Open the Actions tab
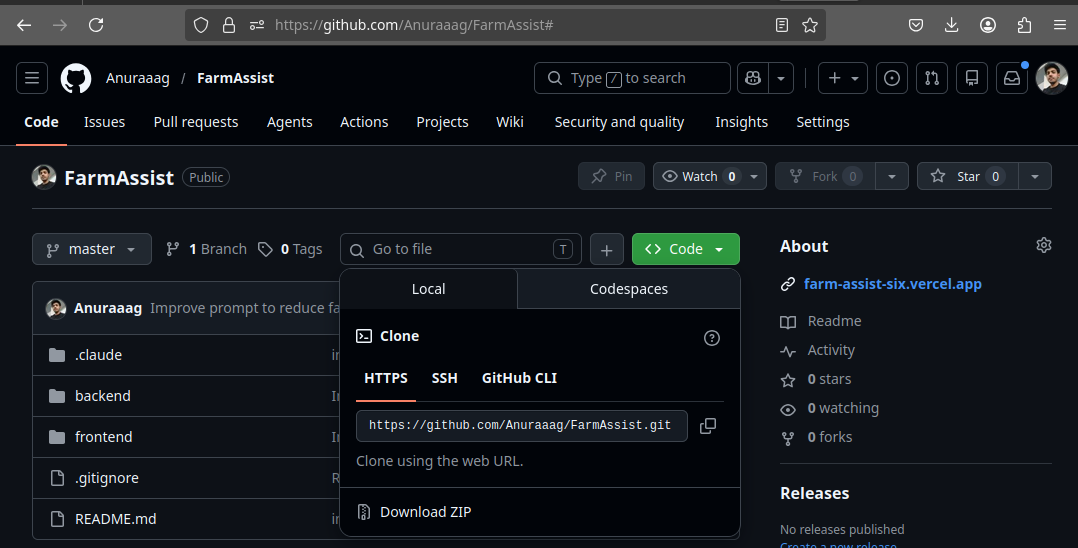1078x548 pixels. (364, 122)
